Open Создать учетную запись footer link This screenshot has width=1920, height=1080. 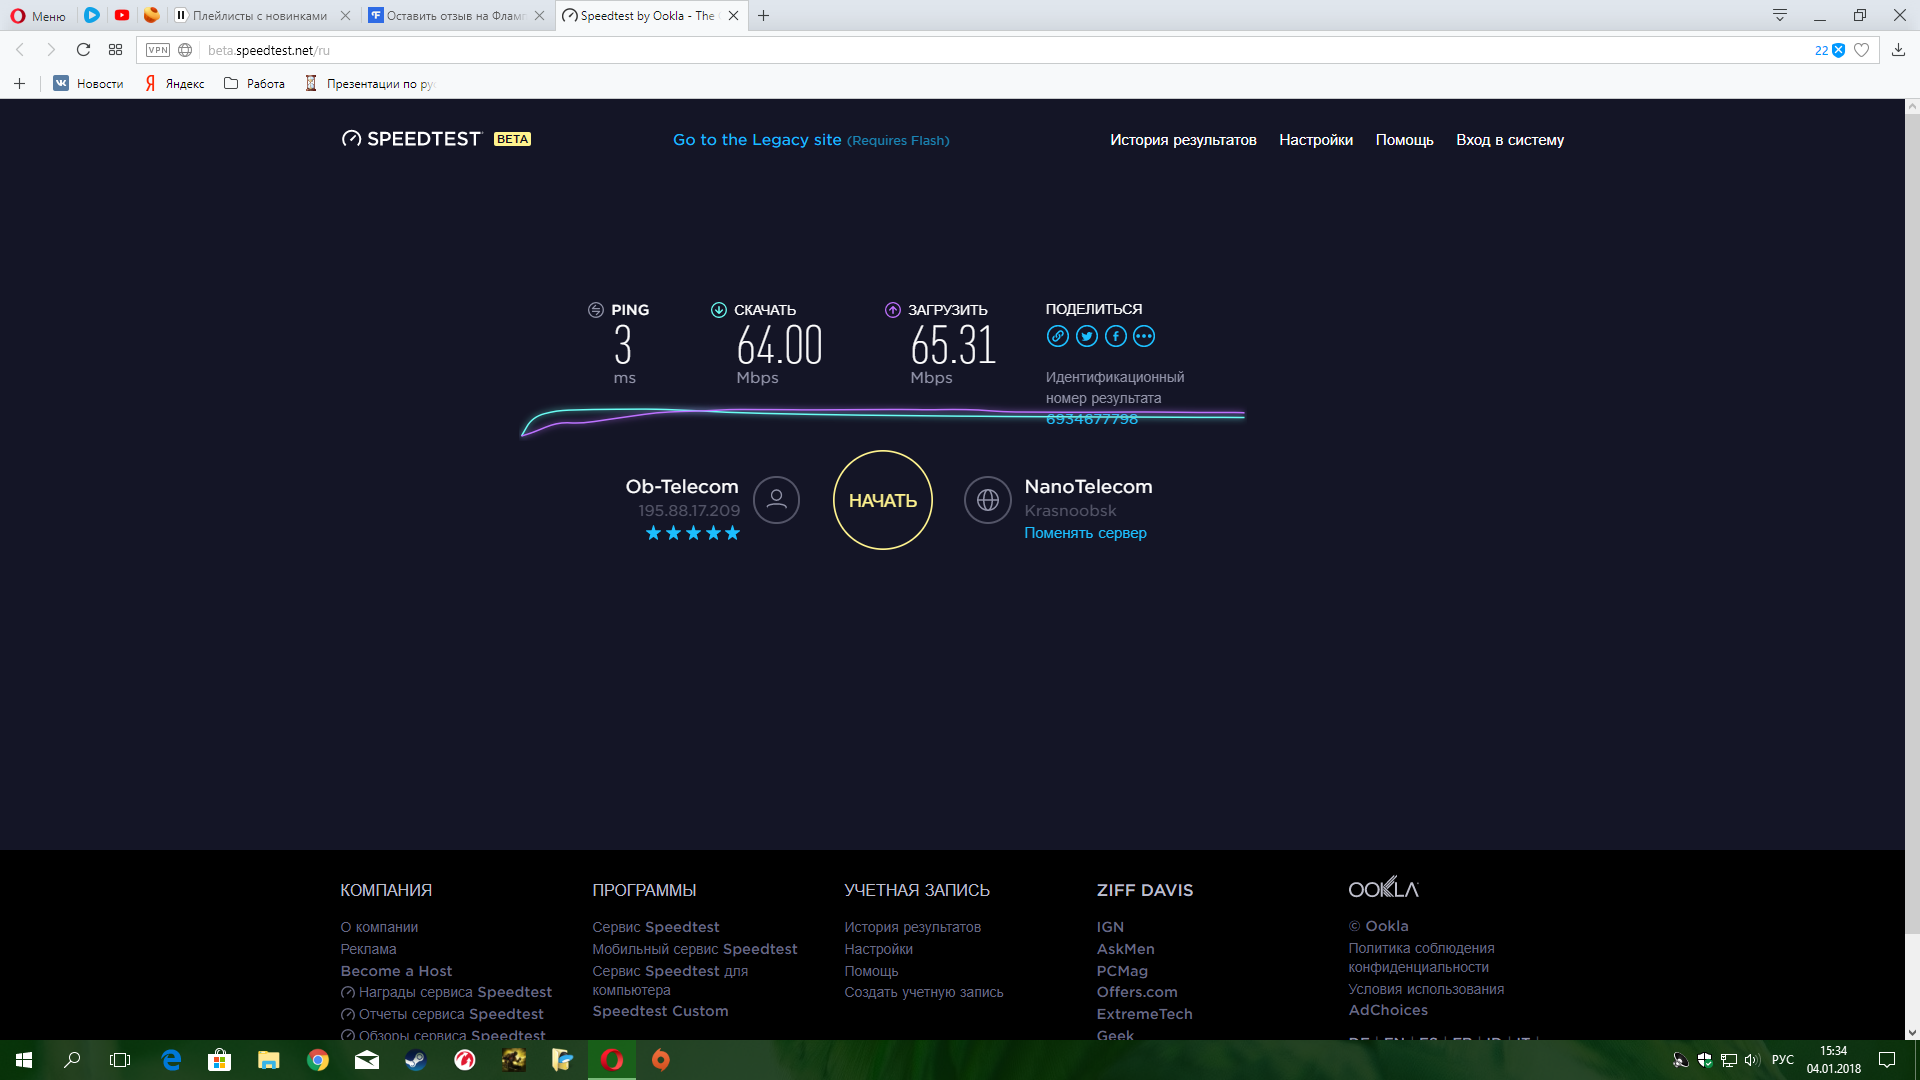[x=924, y=992]
